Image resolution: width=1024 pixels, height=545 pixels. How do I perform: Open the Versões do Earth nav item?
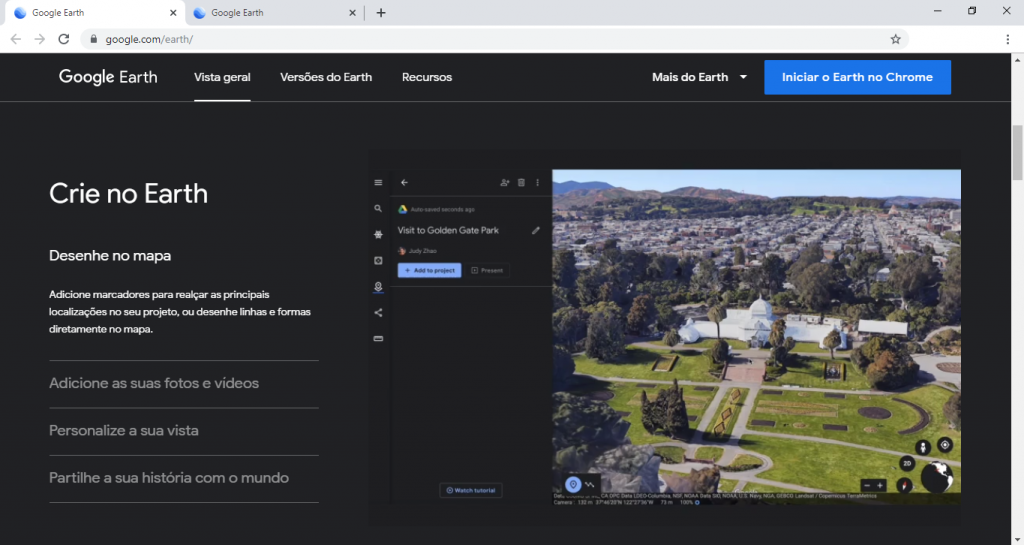[326, 77]
